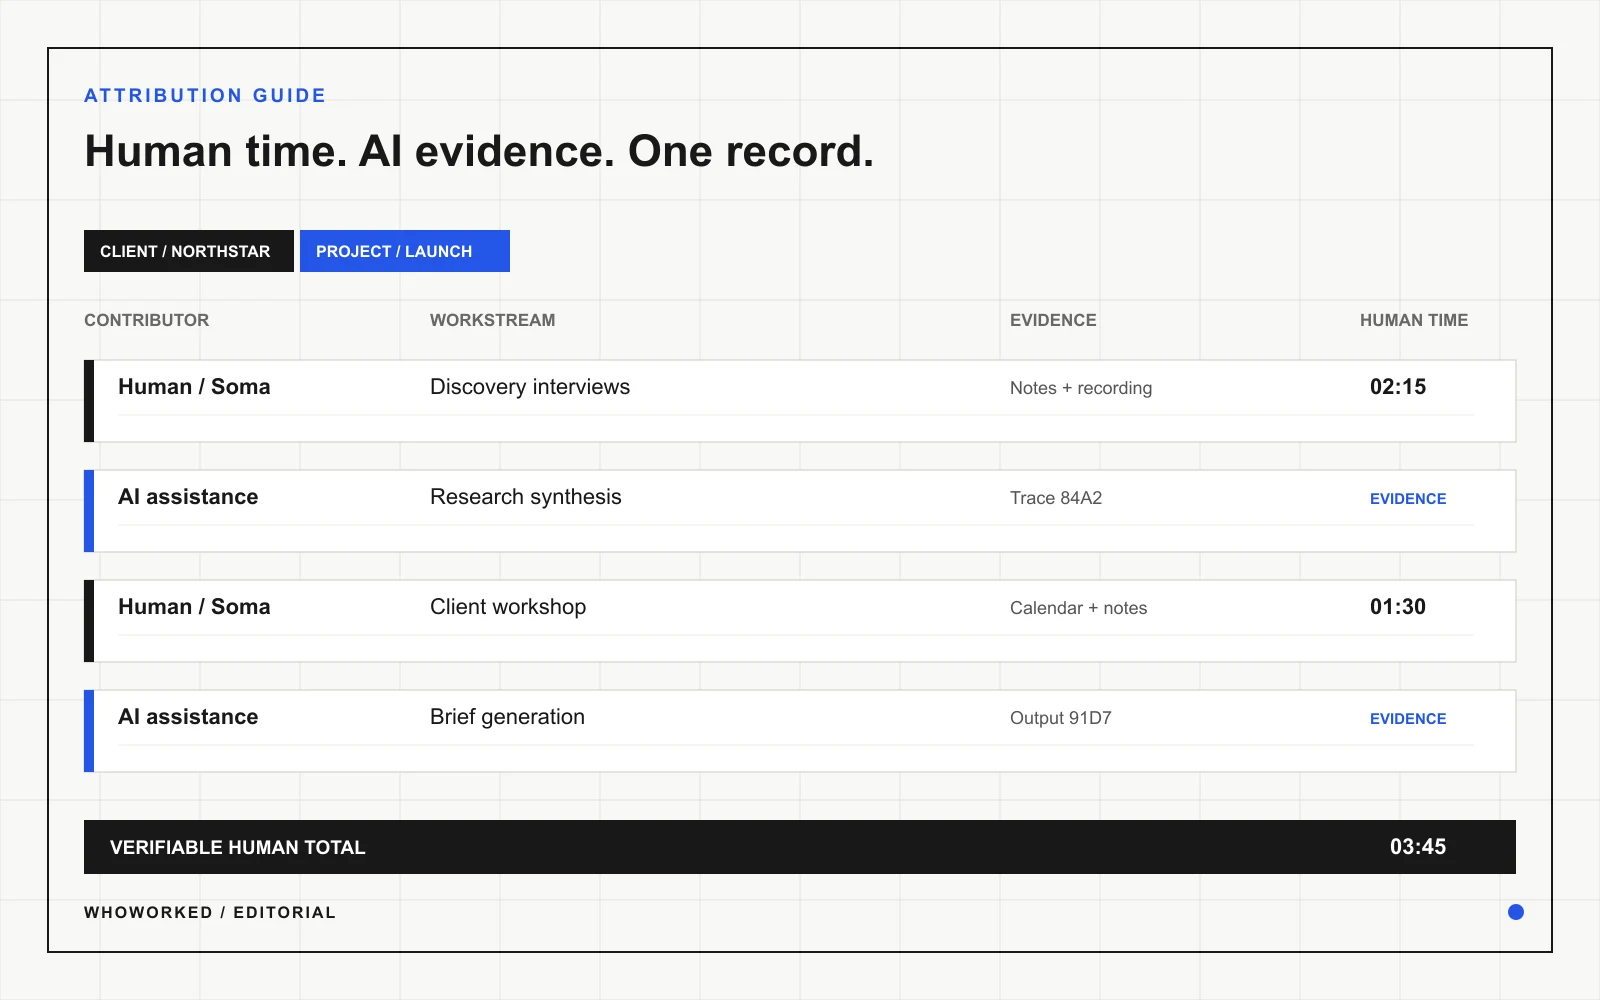Click the blue dot indicator in footer
Screen dimensions: 1600x1000
(x=1516, y=912)
